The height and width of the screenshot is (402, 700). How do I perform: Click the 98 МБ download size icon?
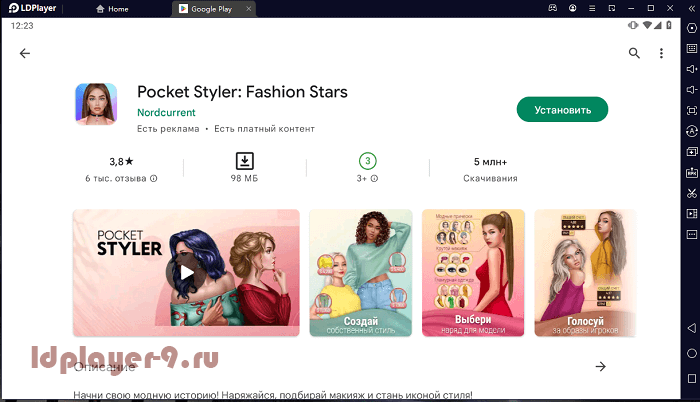[245, 161]
